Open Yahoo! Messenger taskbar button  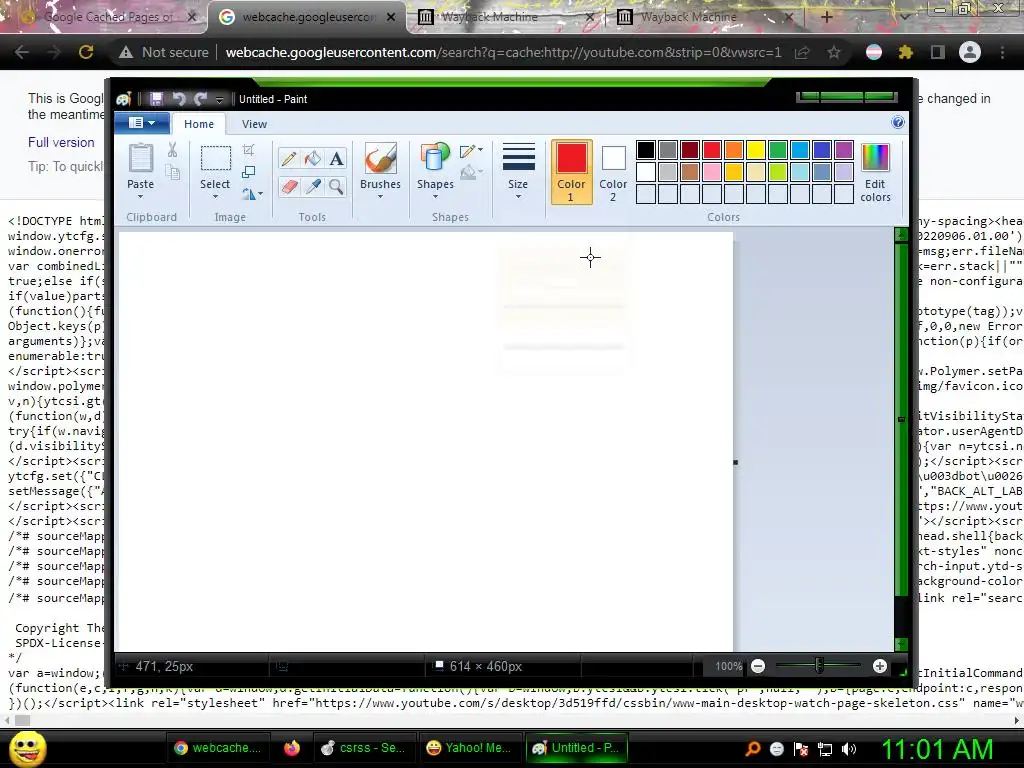click(x=470, y=748)
